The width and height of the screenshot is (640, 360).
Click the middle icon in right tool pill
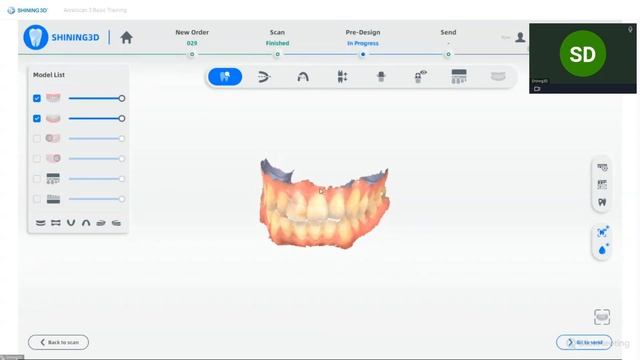click(x=602, y=184)
